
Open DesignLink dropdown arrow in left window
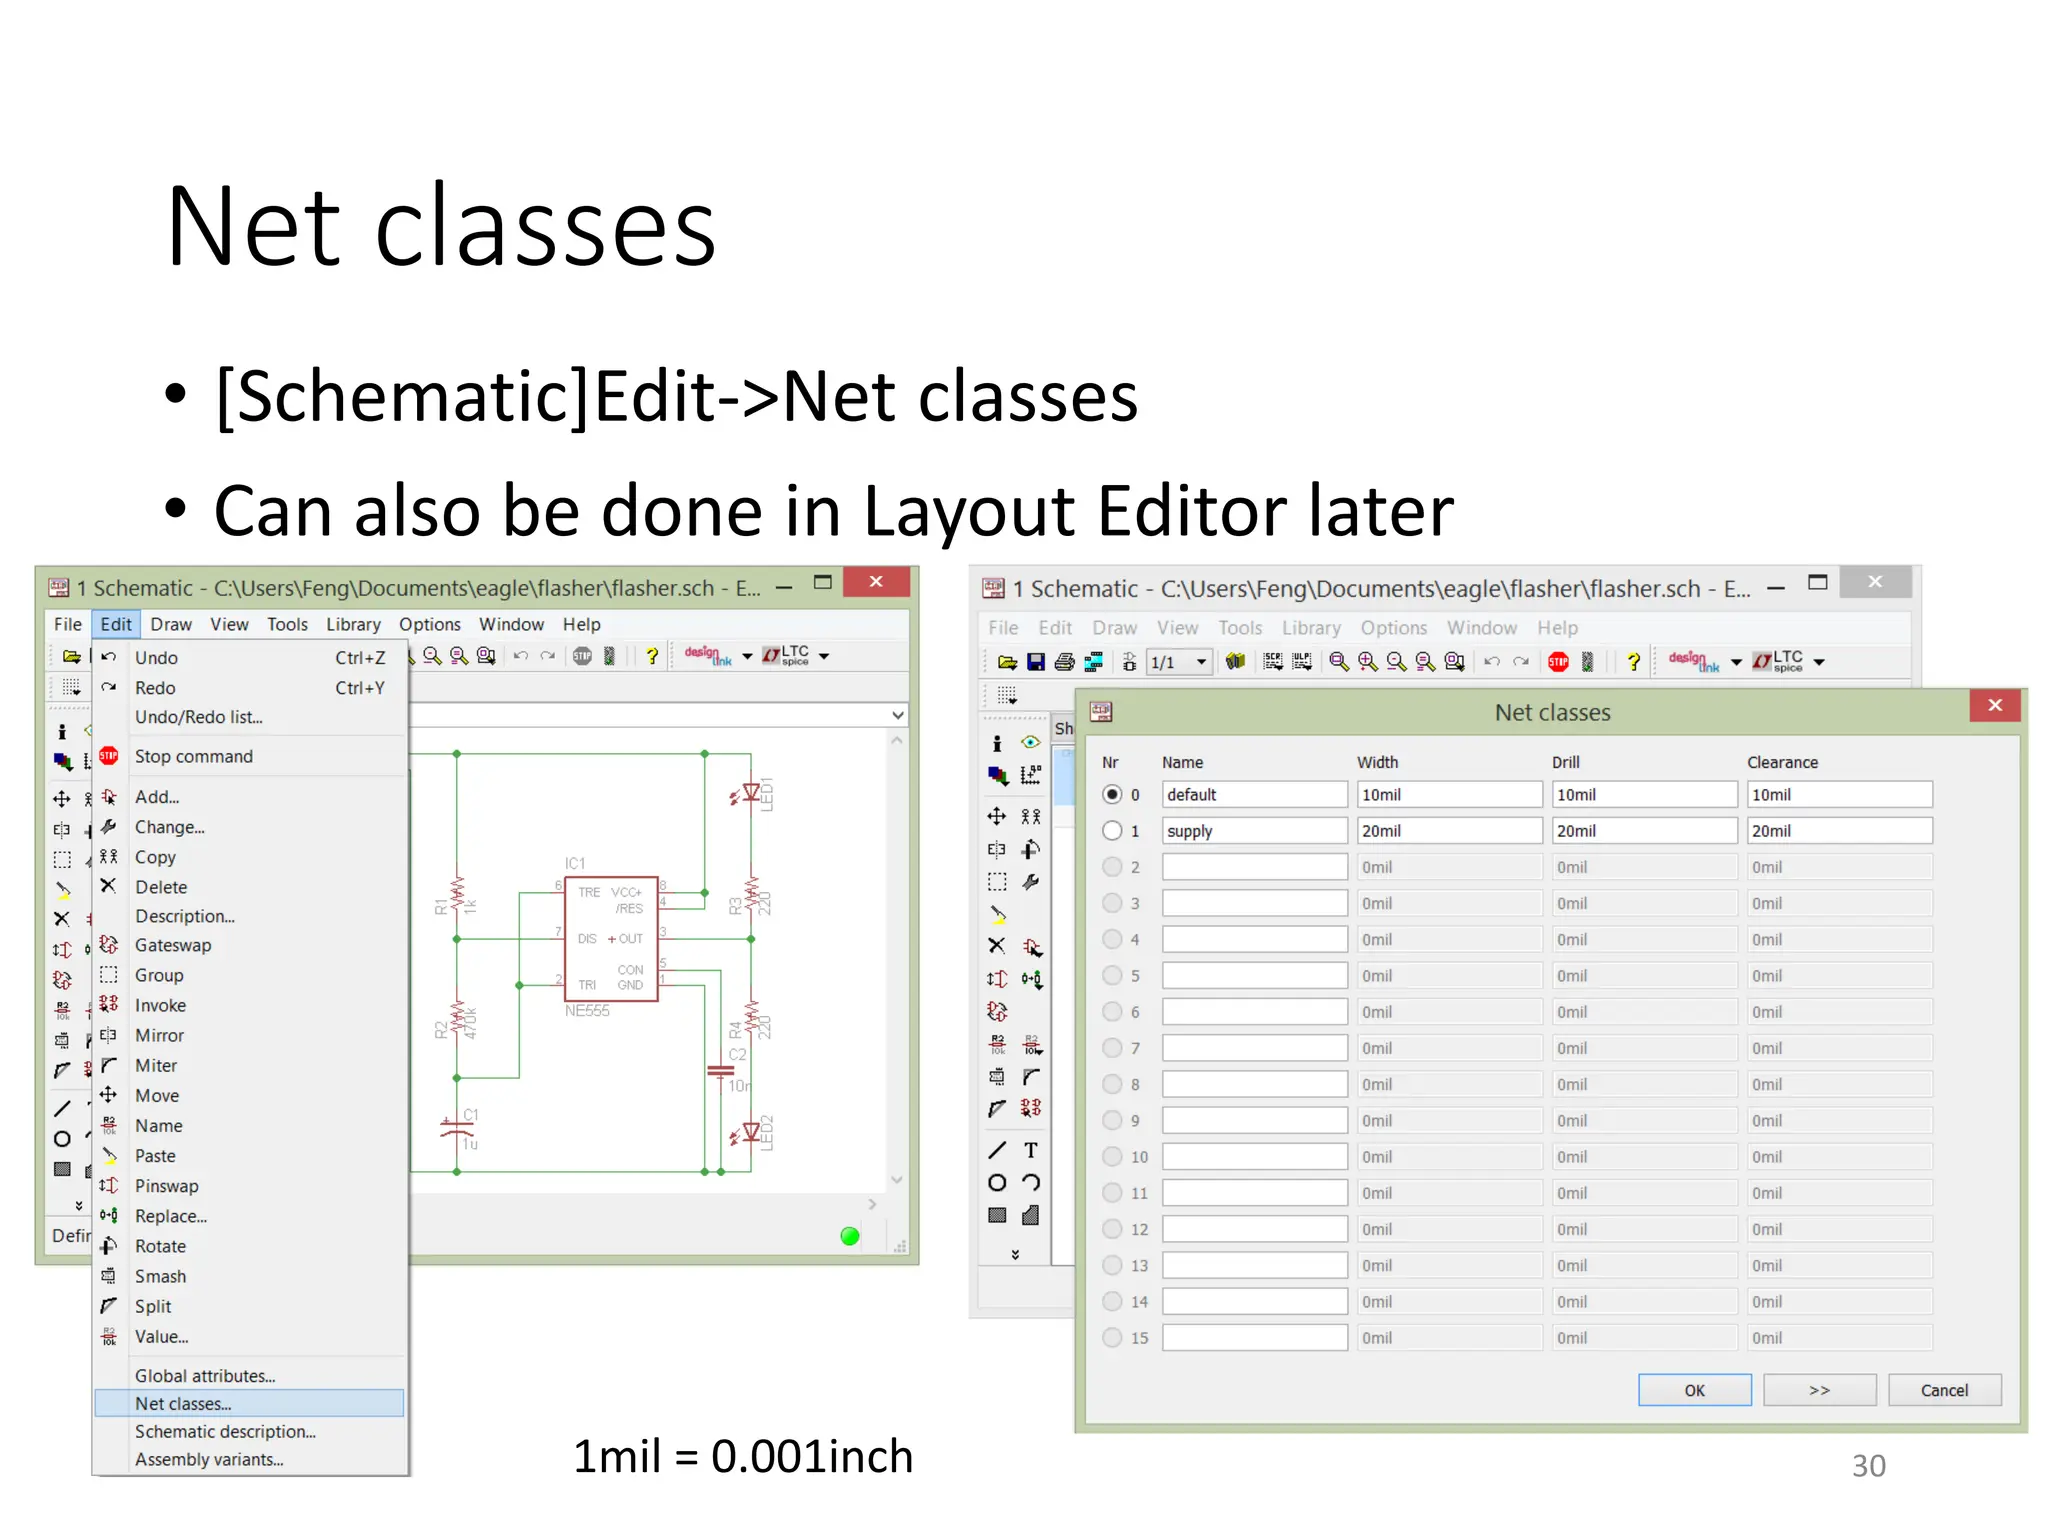[x=747, y=656]
